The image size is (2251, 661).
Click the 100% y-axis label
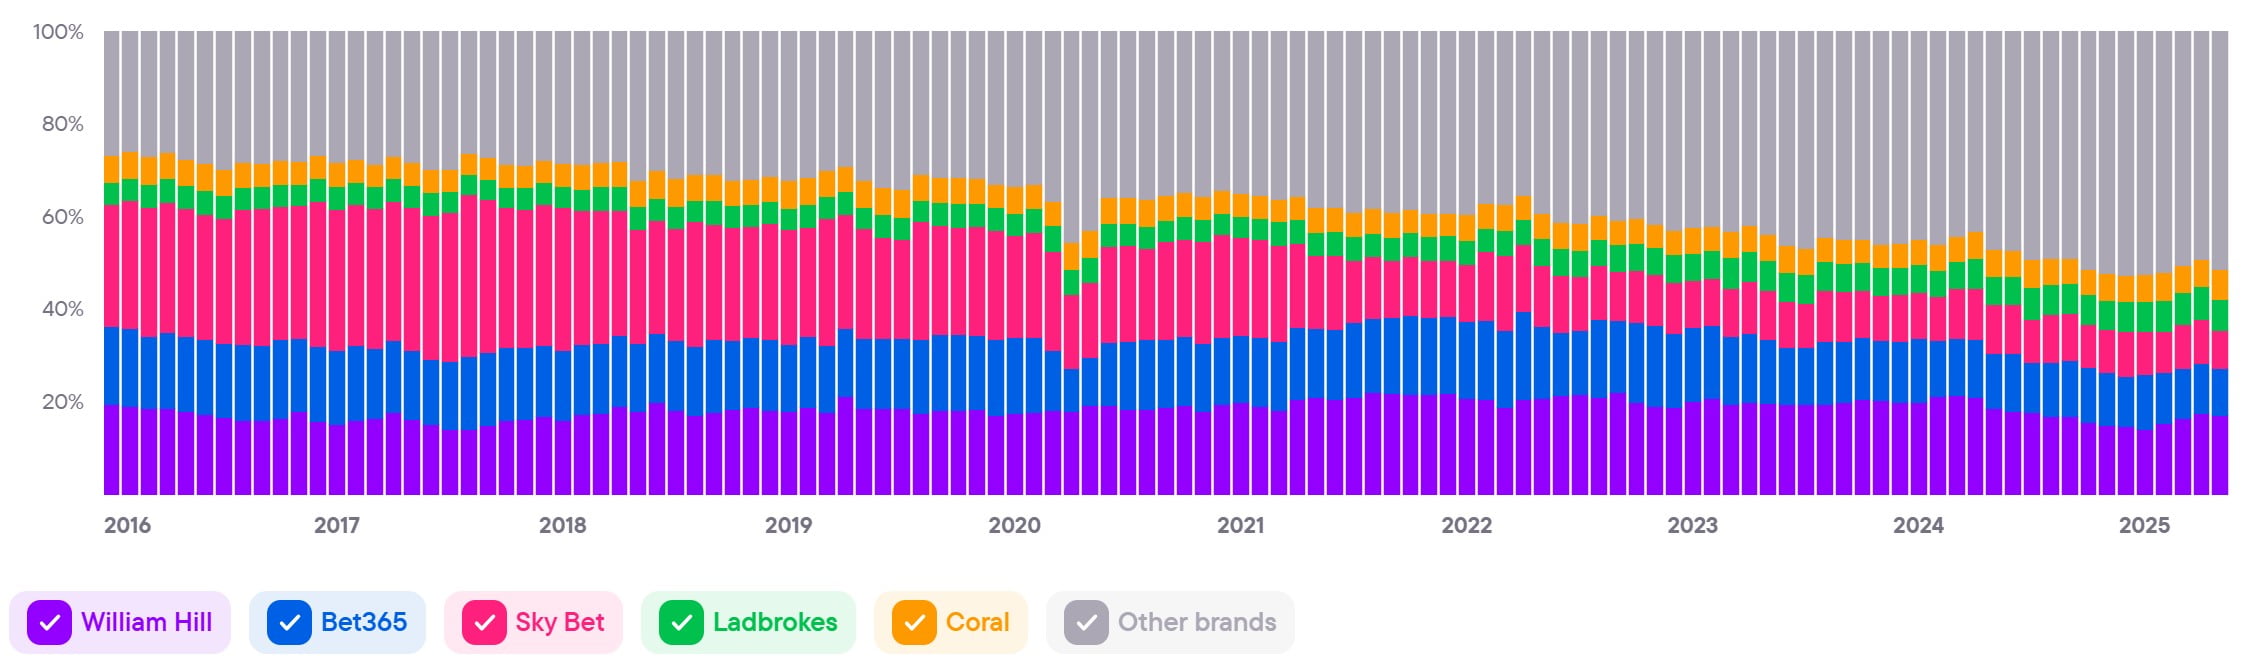(x=58, y=32)
